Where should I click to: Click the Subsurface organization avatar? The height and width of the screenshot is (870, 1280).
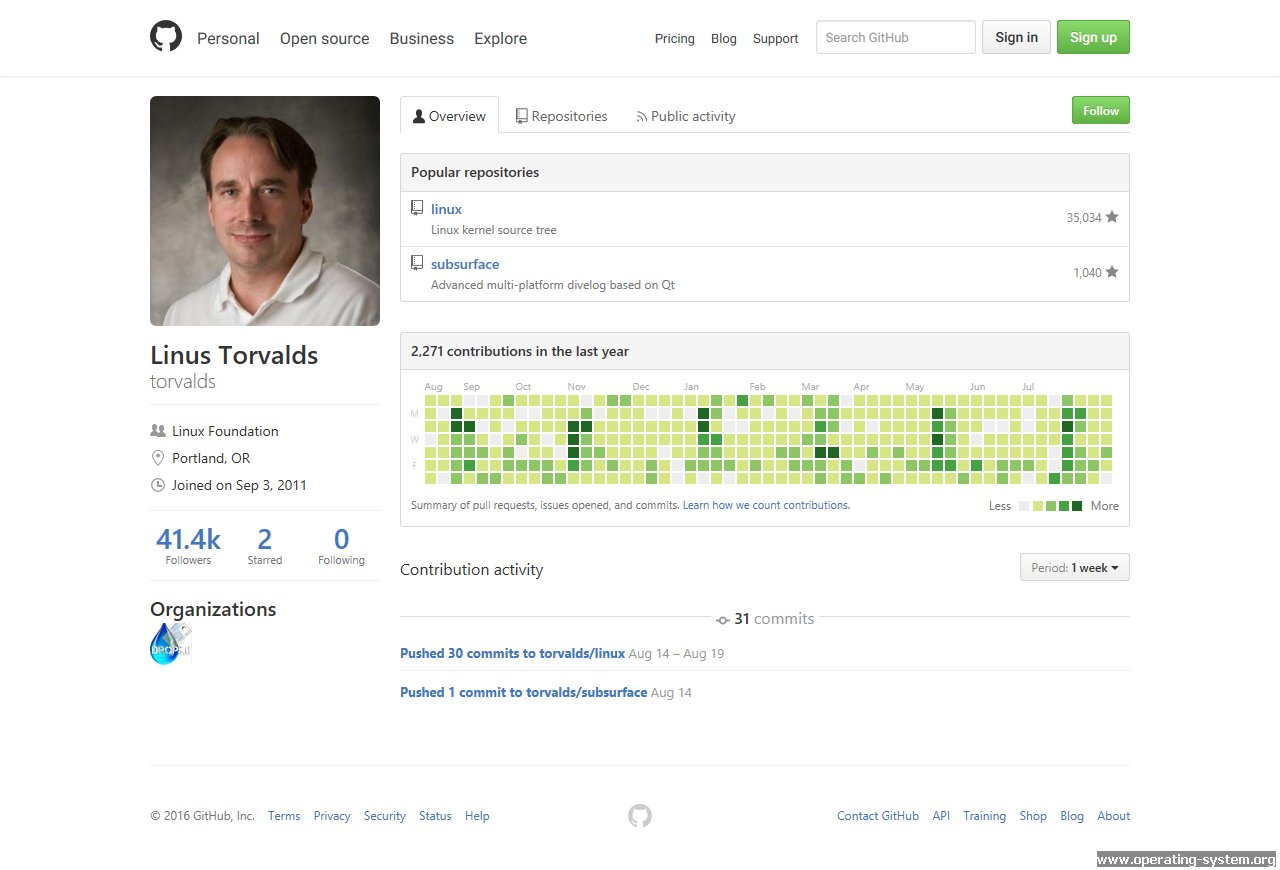(x=169, y=643)
